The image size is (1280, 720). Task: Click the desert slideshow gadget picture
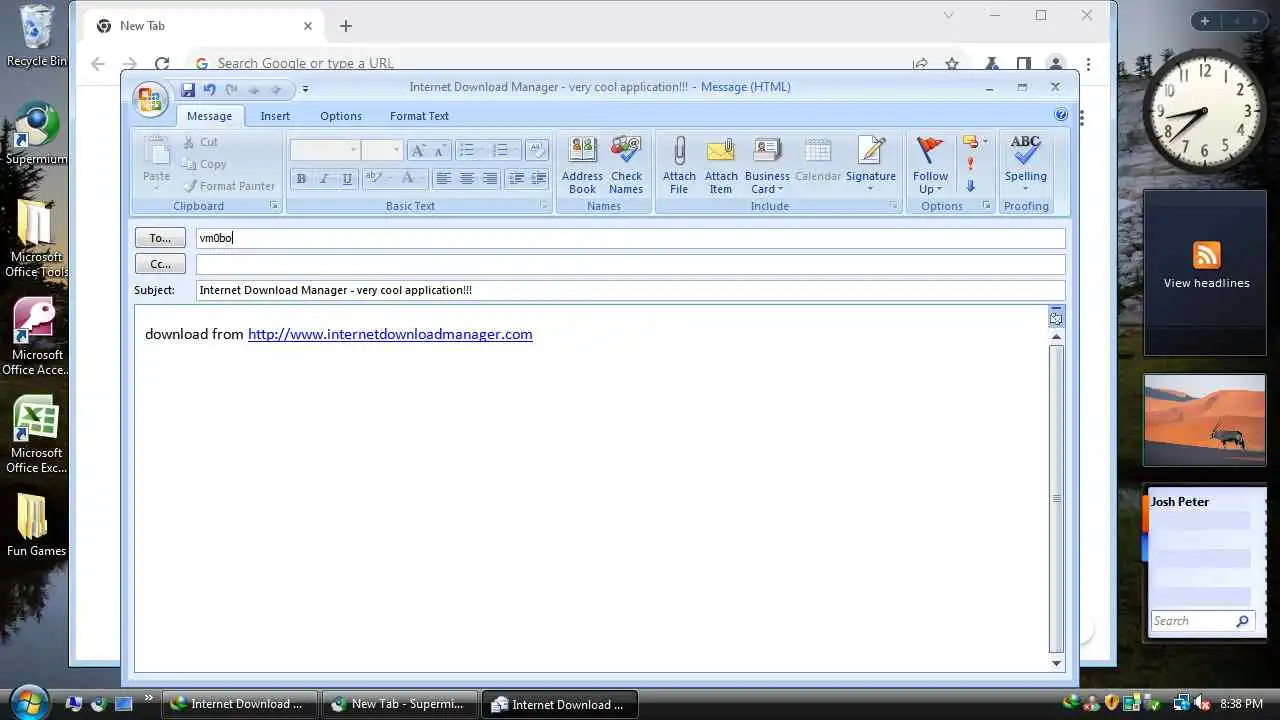click(1204, 419)
